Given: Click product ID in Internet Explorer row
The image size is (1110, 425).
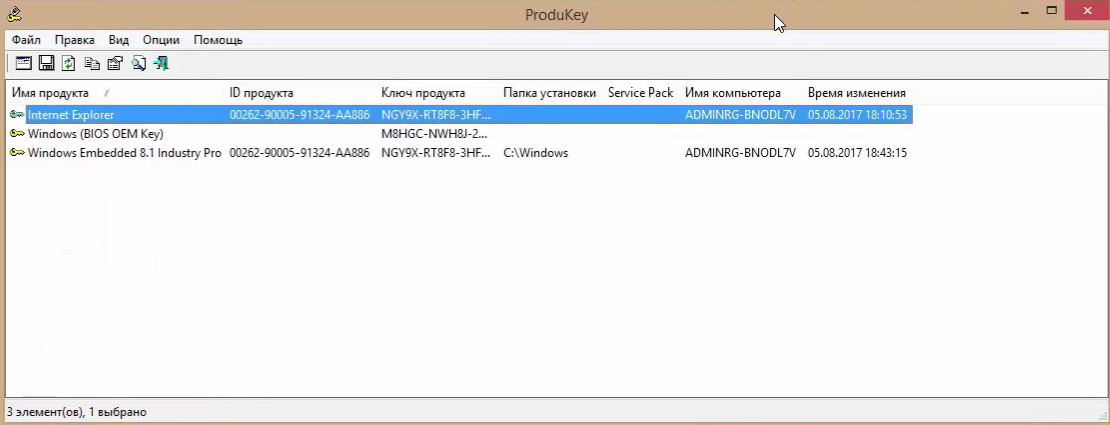Looking at the screenshot, I should (299, 115).
